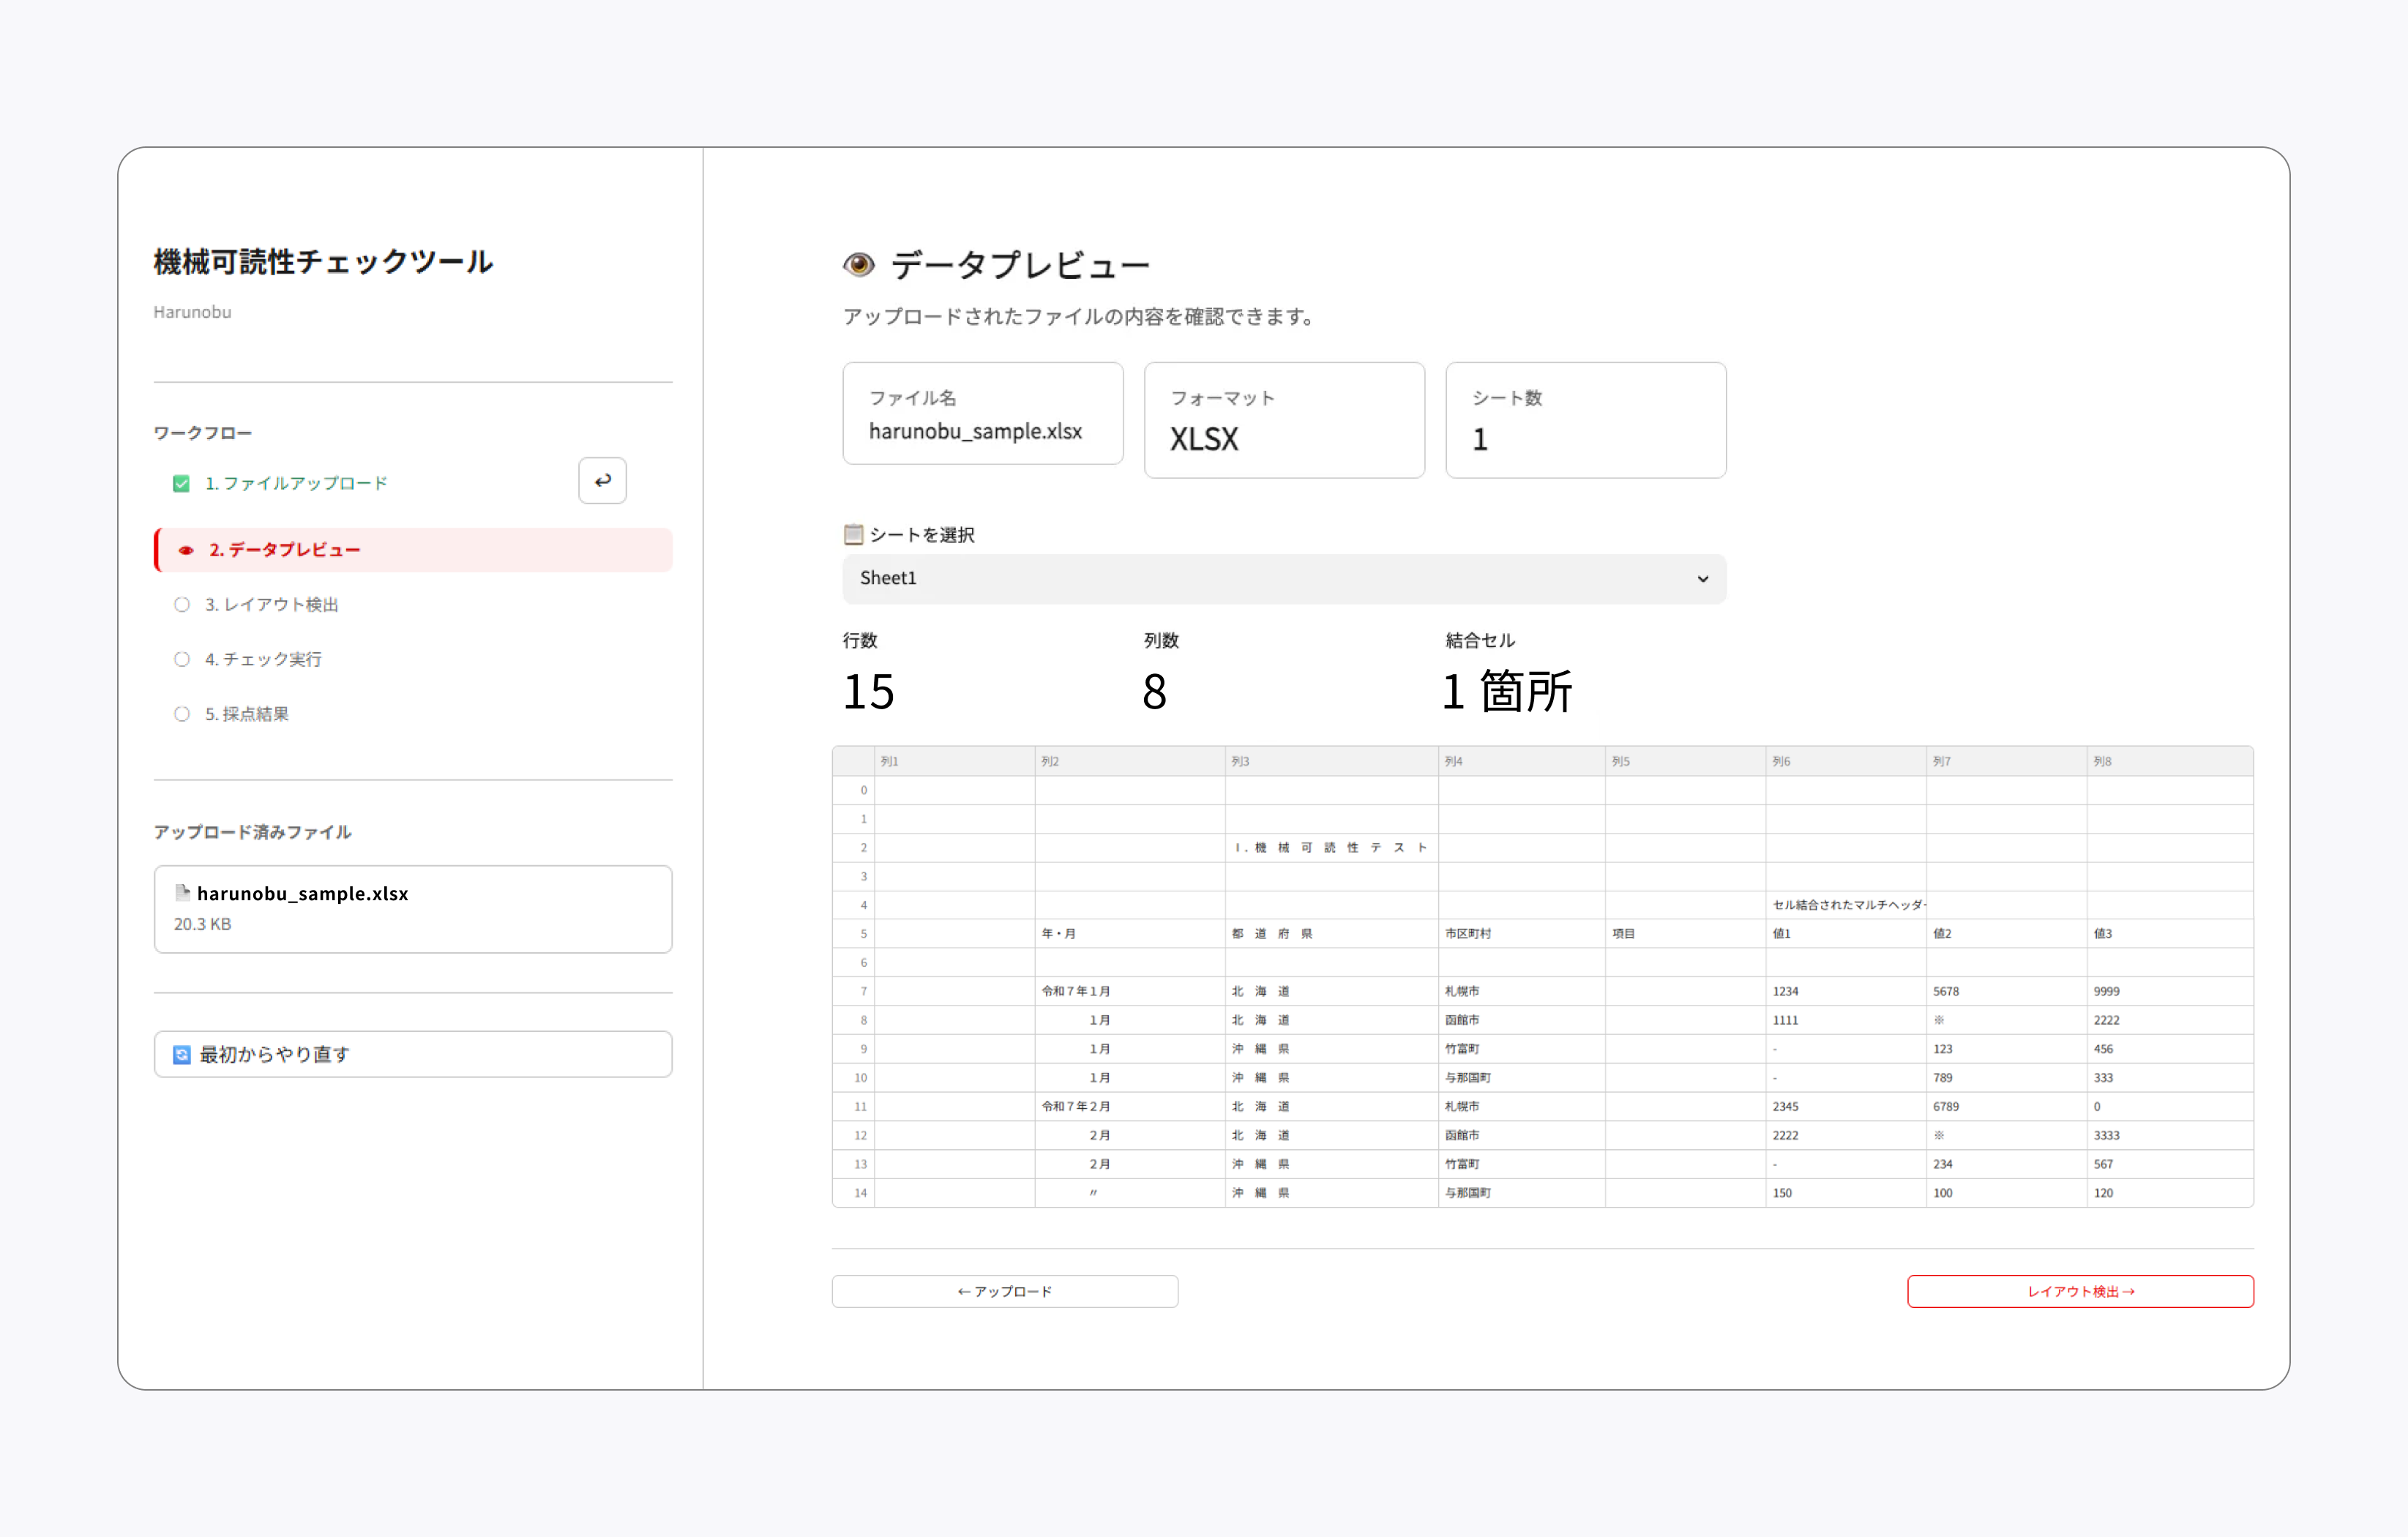This screenshot has width=2408, height=1537.
Task: Click the red eye icon in step 2
Action: click(186, 550)
